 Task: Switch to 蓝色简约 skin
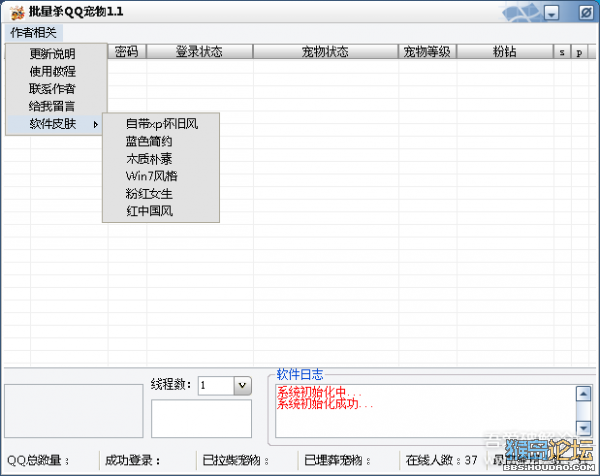tap(149, 141)
